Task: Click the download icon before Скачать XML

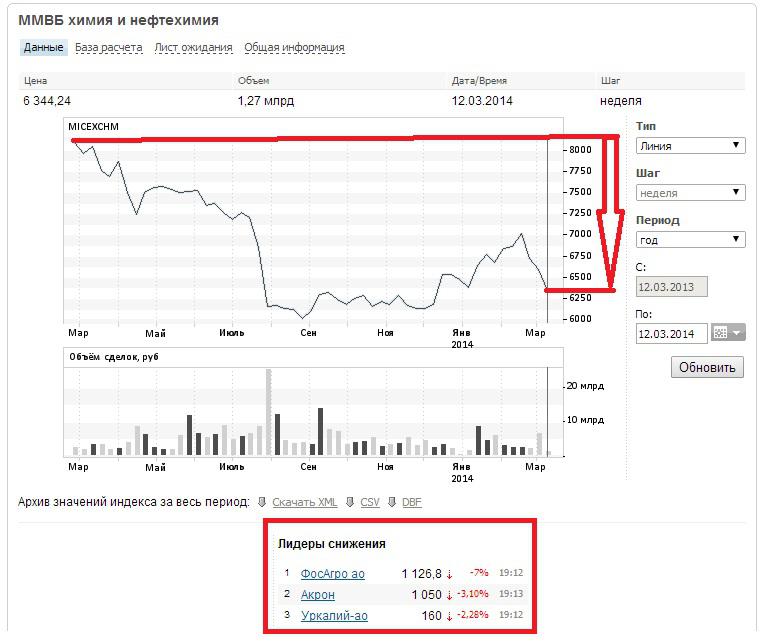Action: (x=262, y=502)
